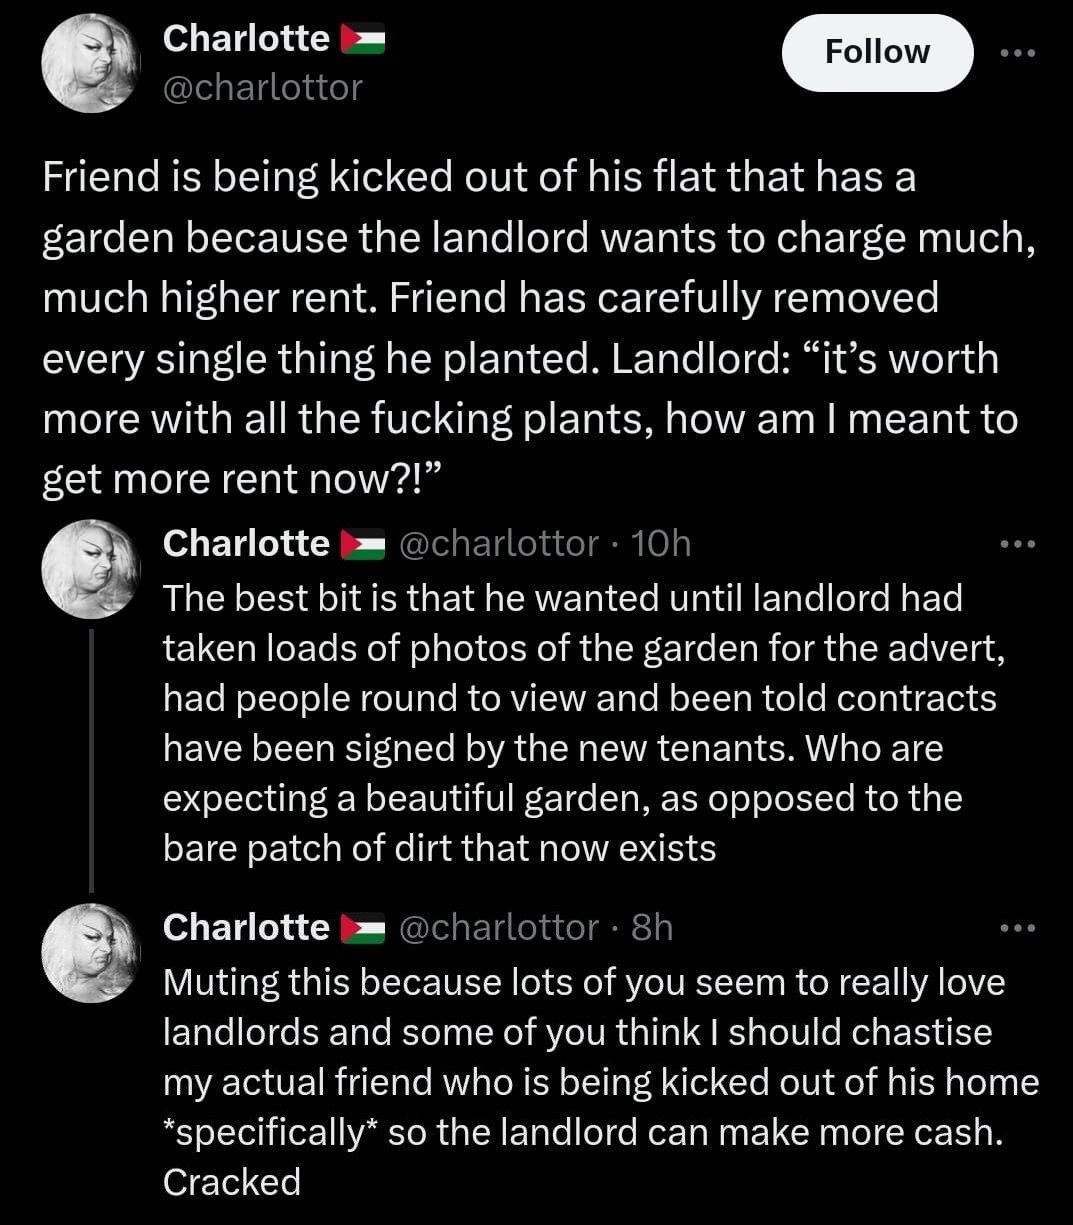
Task: Open the three-dot menu on the 8h reply
Action: coord(1018,928)
